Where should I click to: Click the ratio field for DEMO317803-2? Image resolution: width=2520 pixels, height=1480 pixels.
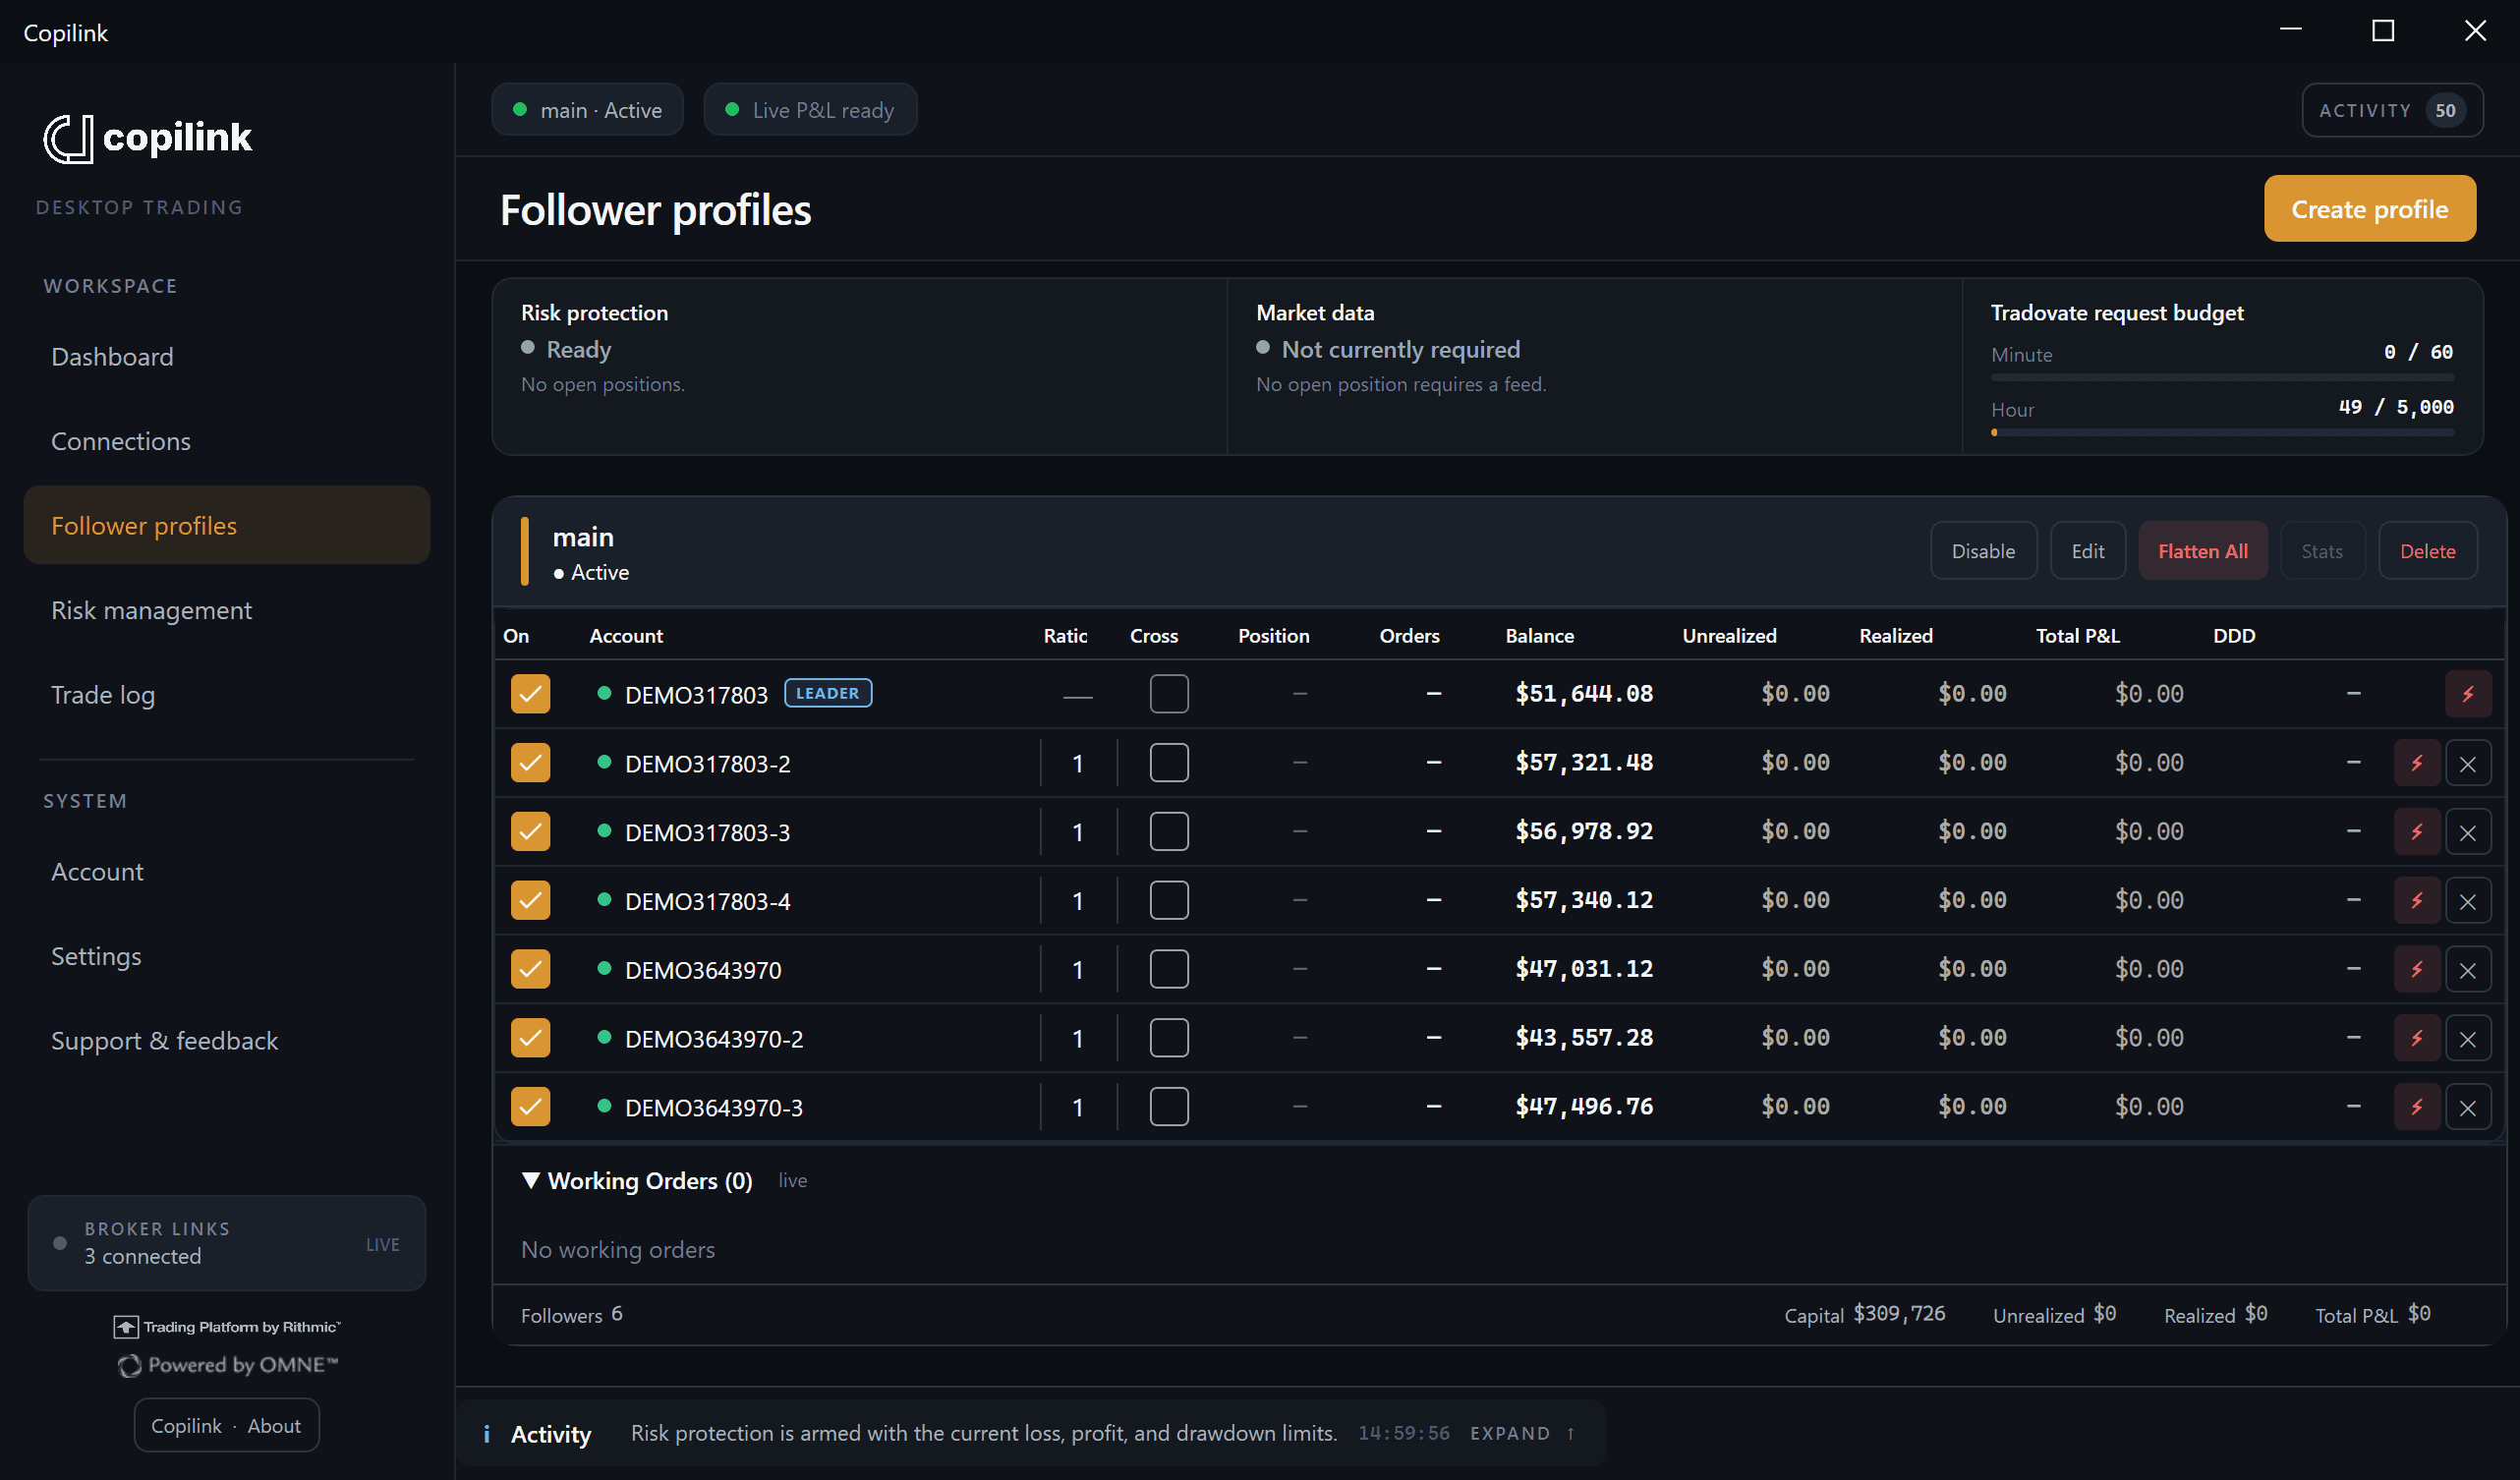click(1078, 763)
